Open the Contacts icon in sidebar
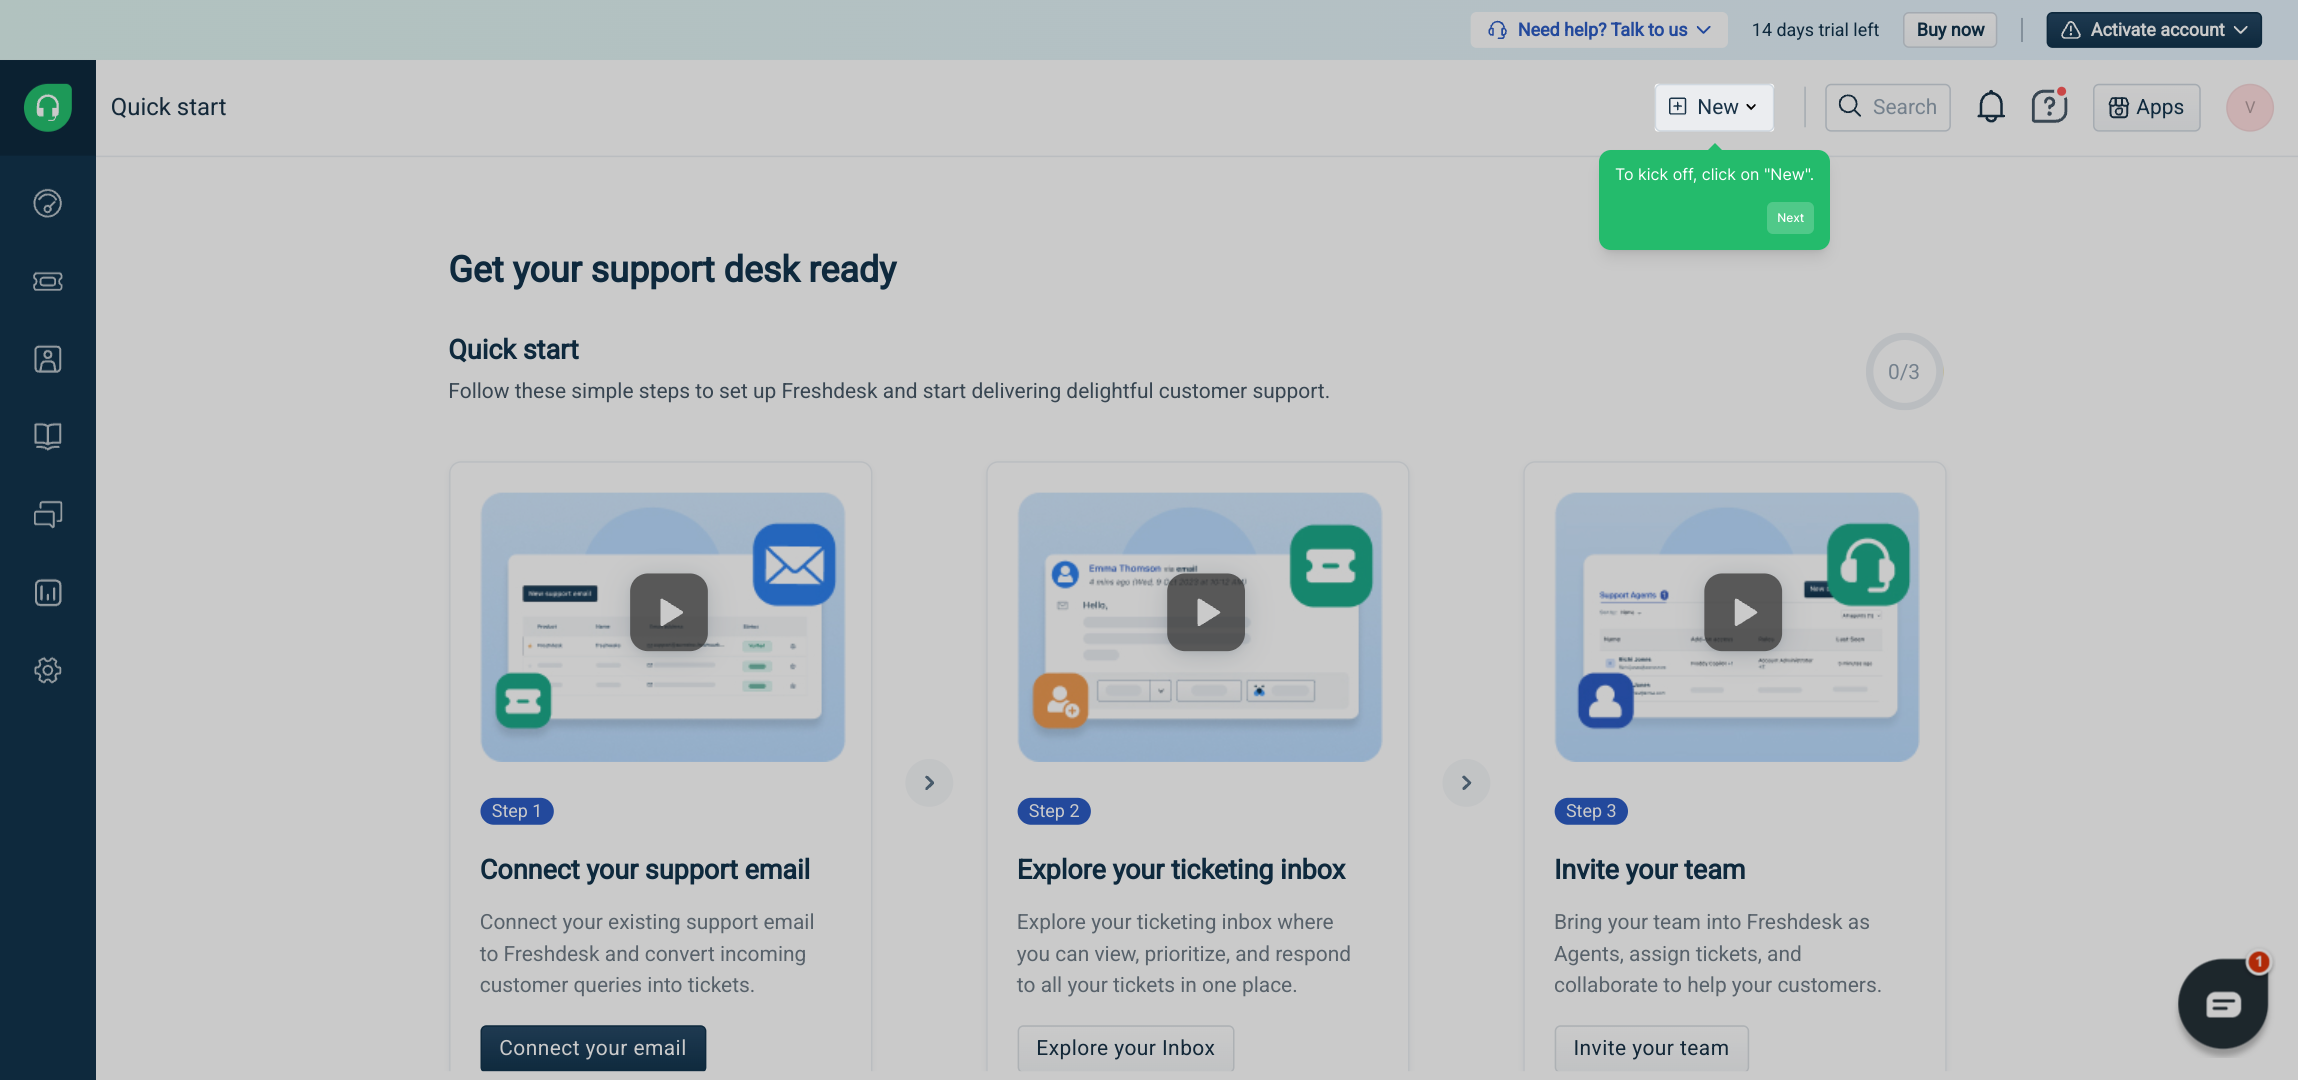The width and height of the screenshot is (2298, 1080). click(x=47, y=359)
